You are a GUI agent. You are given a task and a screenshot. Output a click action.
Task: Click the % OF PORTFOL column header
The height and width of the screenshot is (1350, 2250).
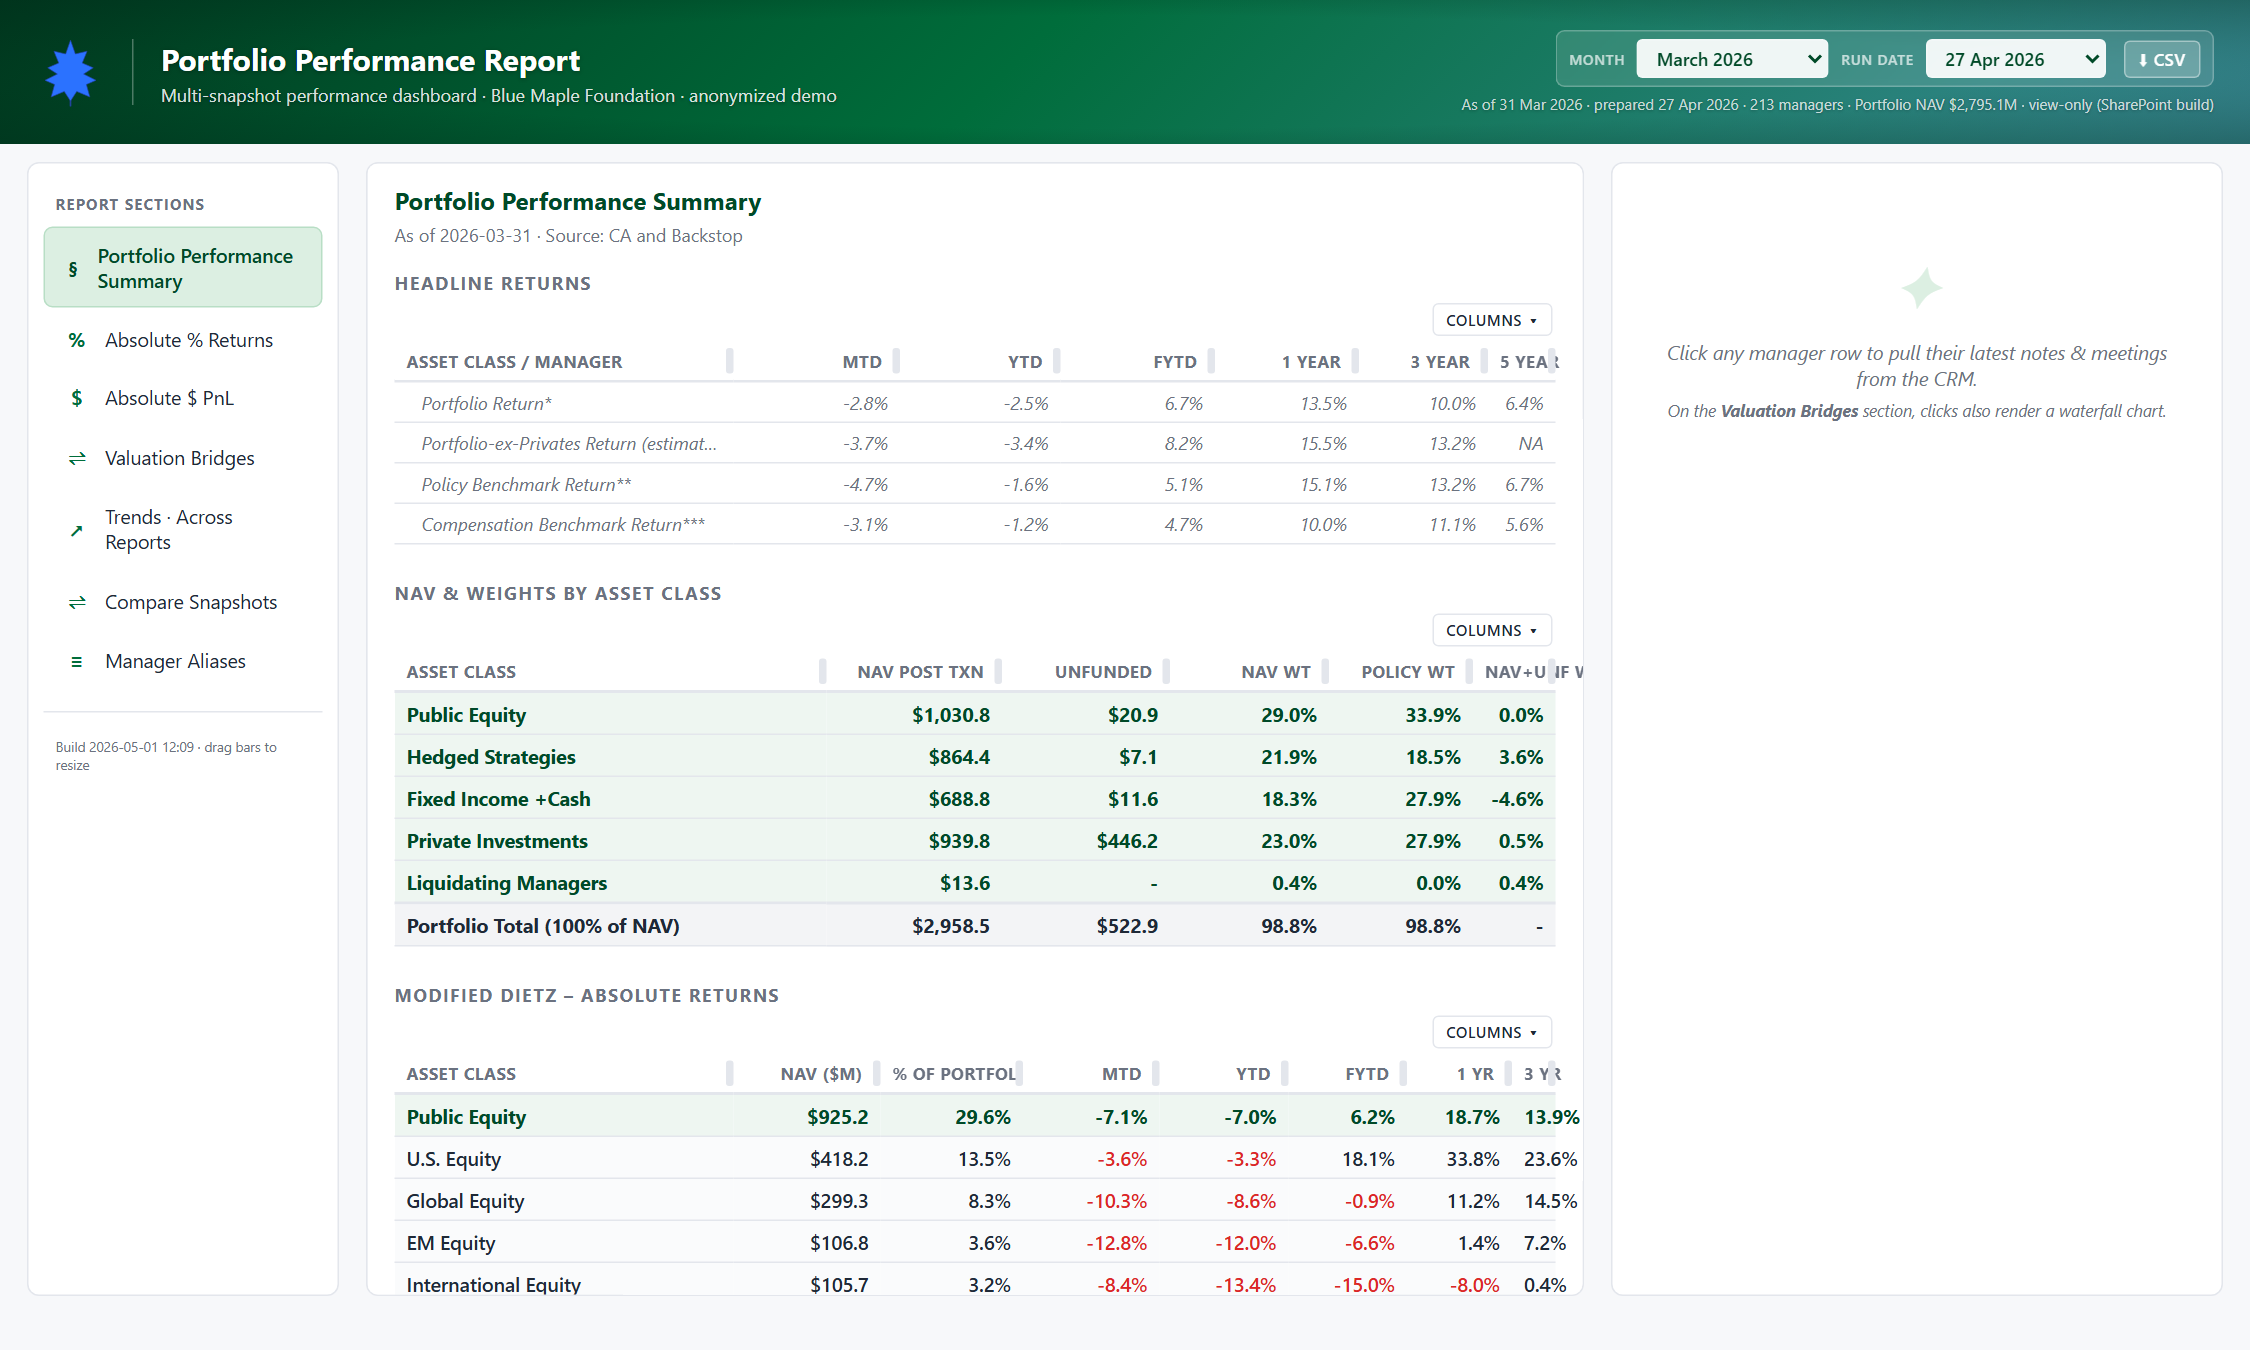click(x=953, y=1074)
